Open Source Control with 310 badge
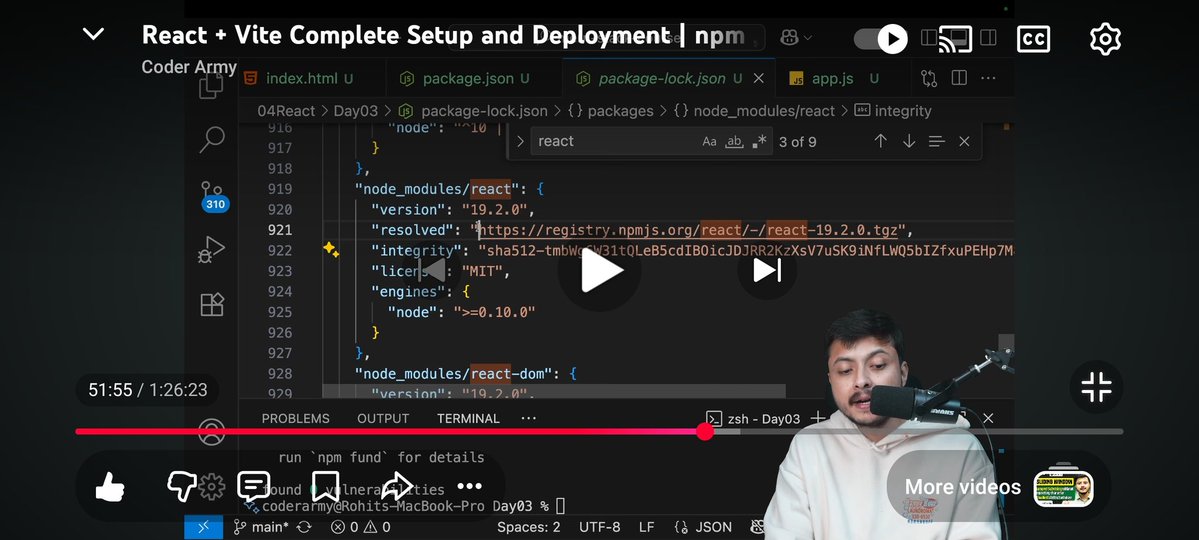 (x=213, y=197)
